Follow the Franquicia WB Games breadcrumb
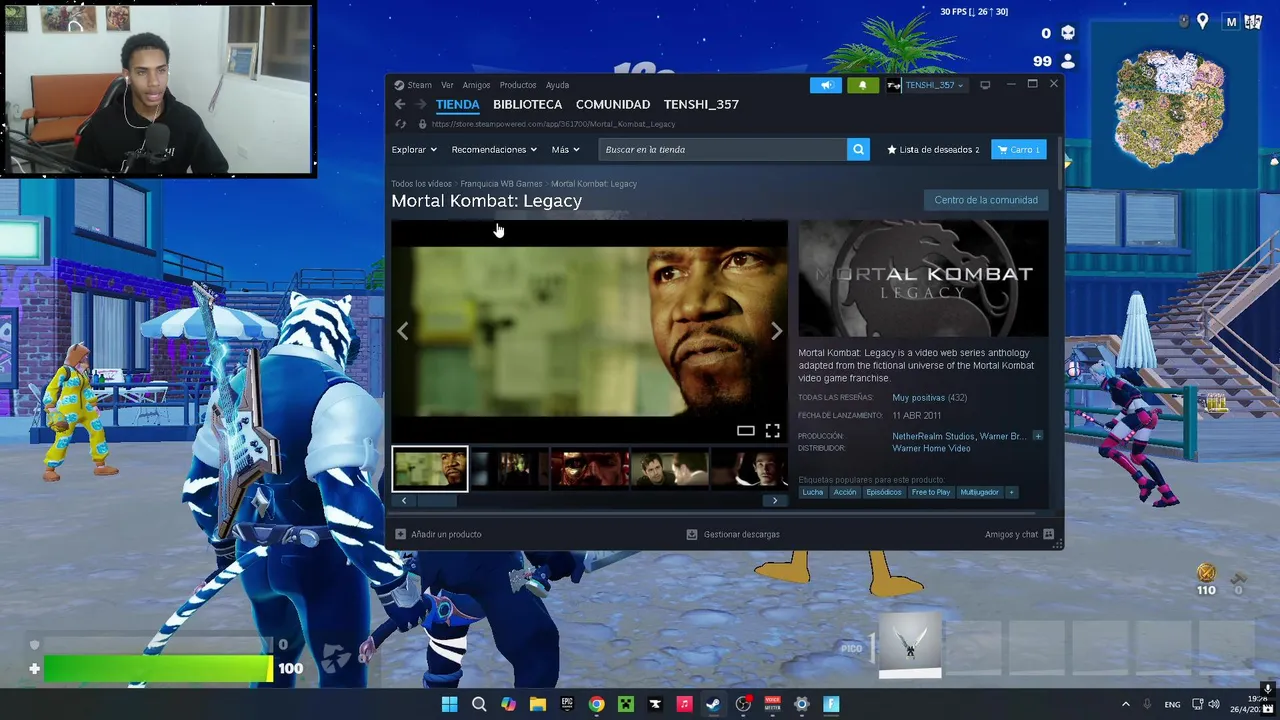1280x720 pixels. point(501,184)
